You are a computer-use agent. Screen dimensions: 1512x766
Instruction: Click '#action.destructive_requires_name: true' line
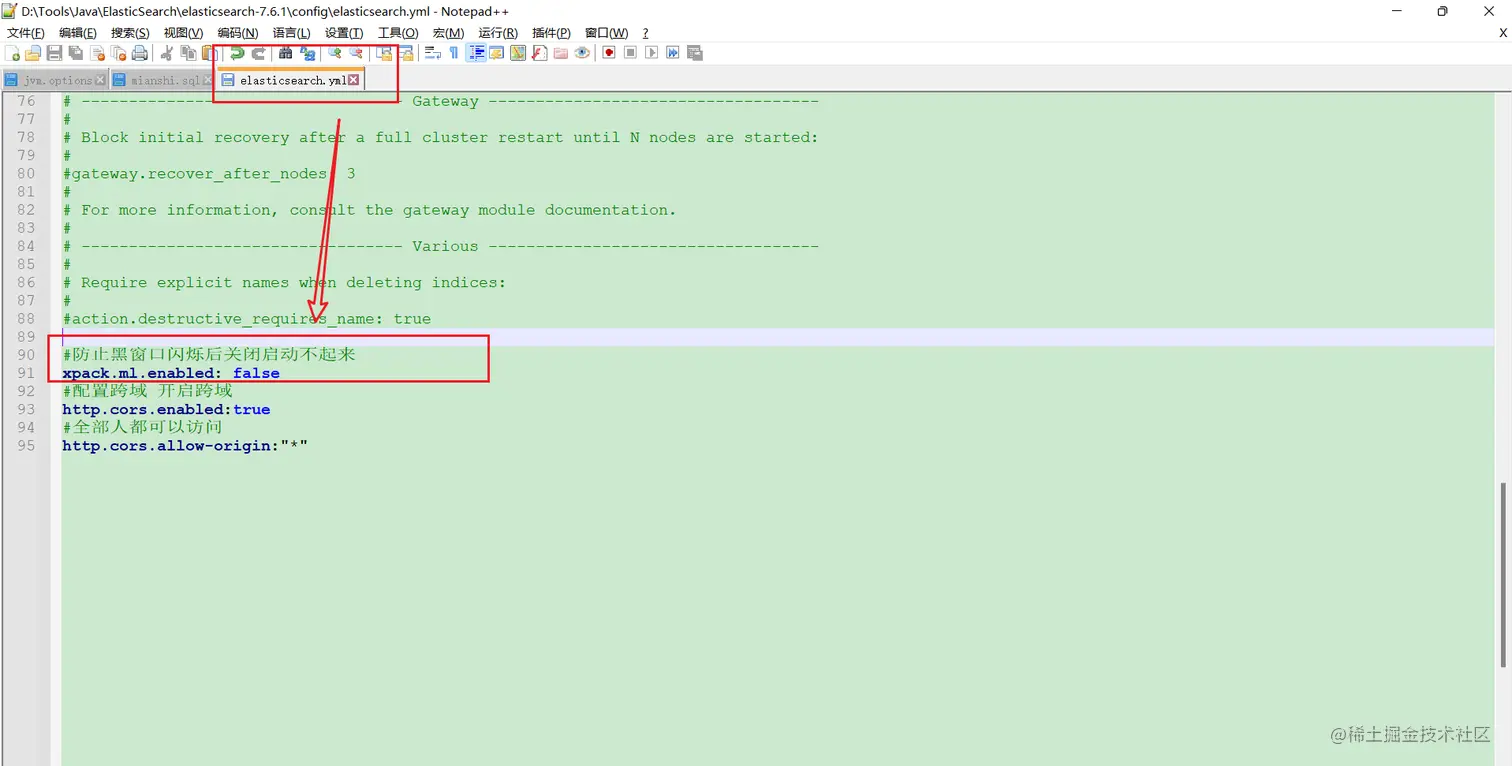[246, 319]
